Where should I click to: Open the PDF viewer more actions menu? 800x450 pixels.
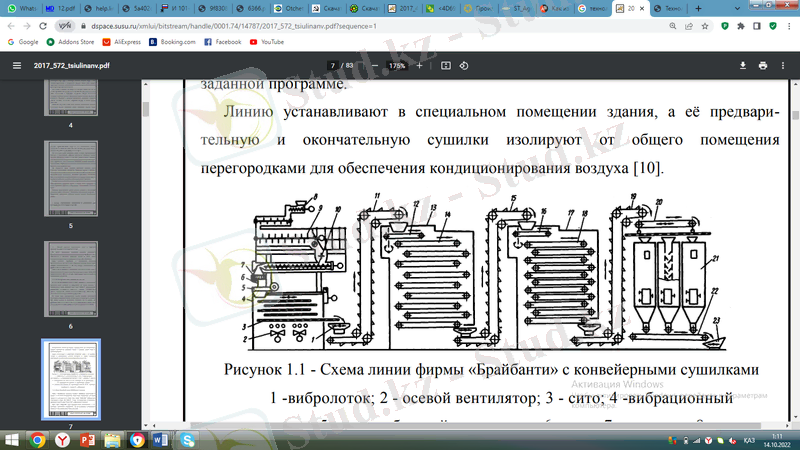pos(784,65)
